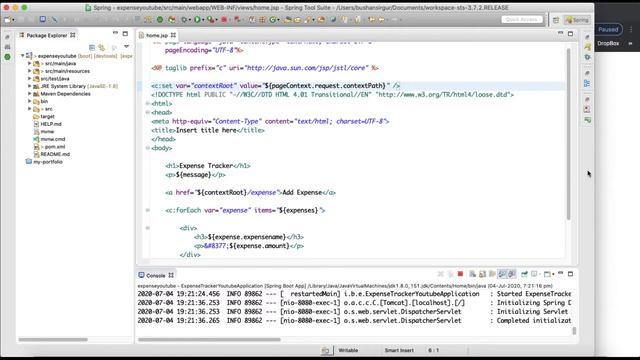Select my-portfolio project
The image size is (640, 360).
(48, 162)
